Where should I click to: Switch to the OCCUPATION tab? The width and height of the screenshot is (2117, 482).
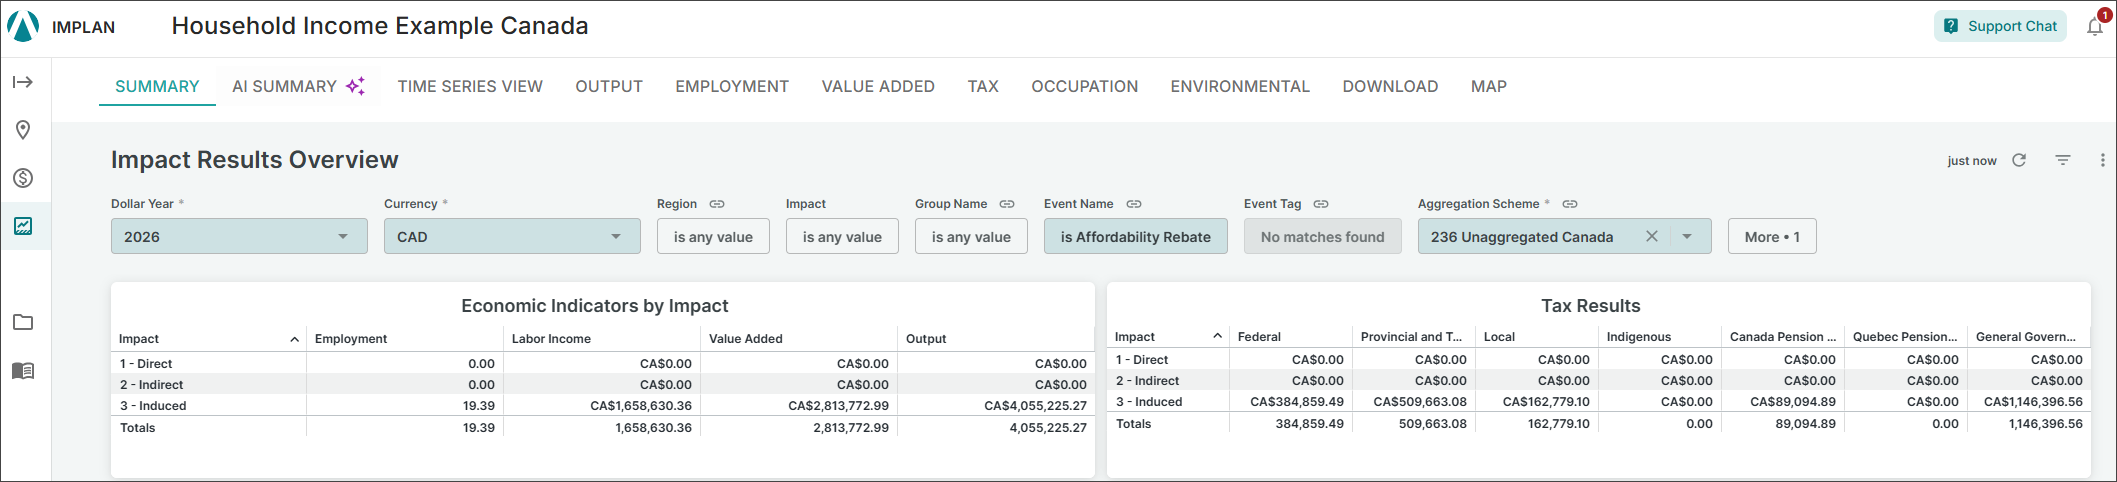click(x=1085, y=86)
